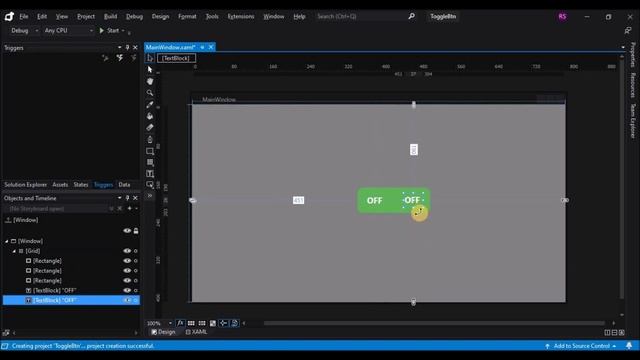Select the Rectangle shape tool
The image size is (640, 360).
tap(150, 151)
